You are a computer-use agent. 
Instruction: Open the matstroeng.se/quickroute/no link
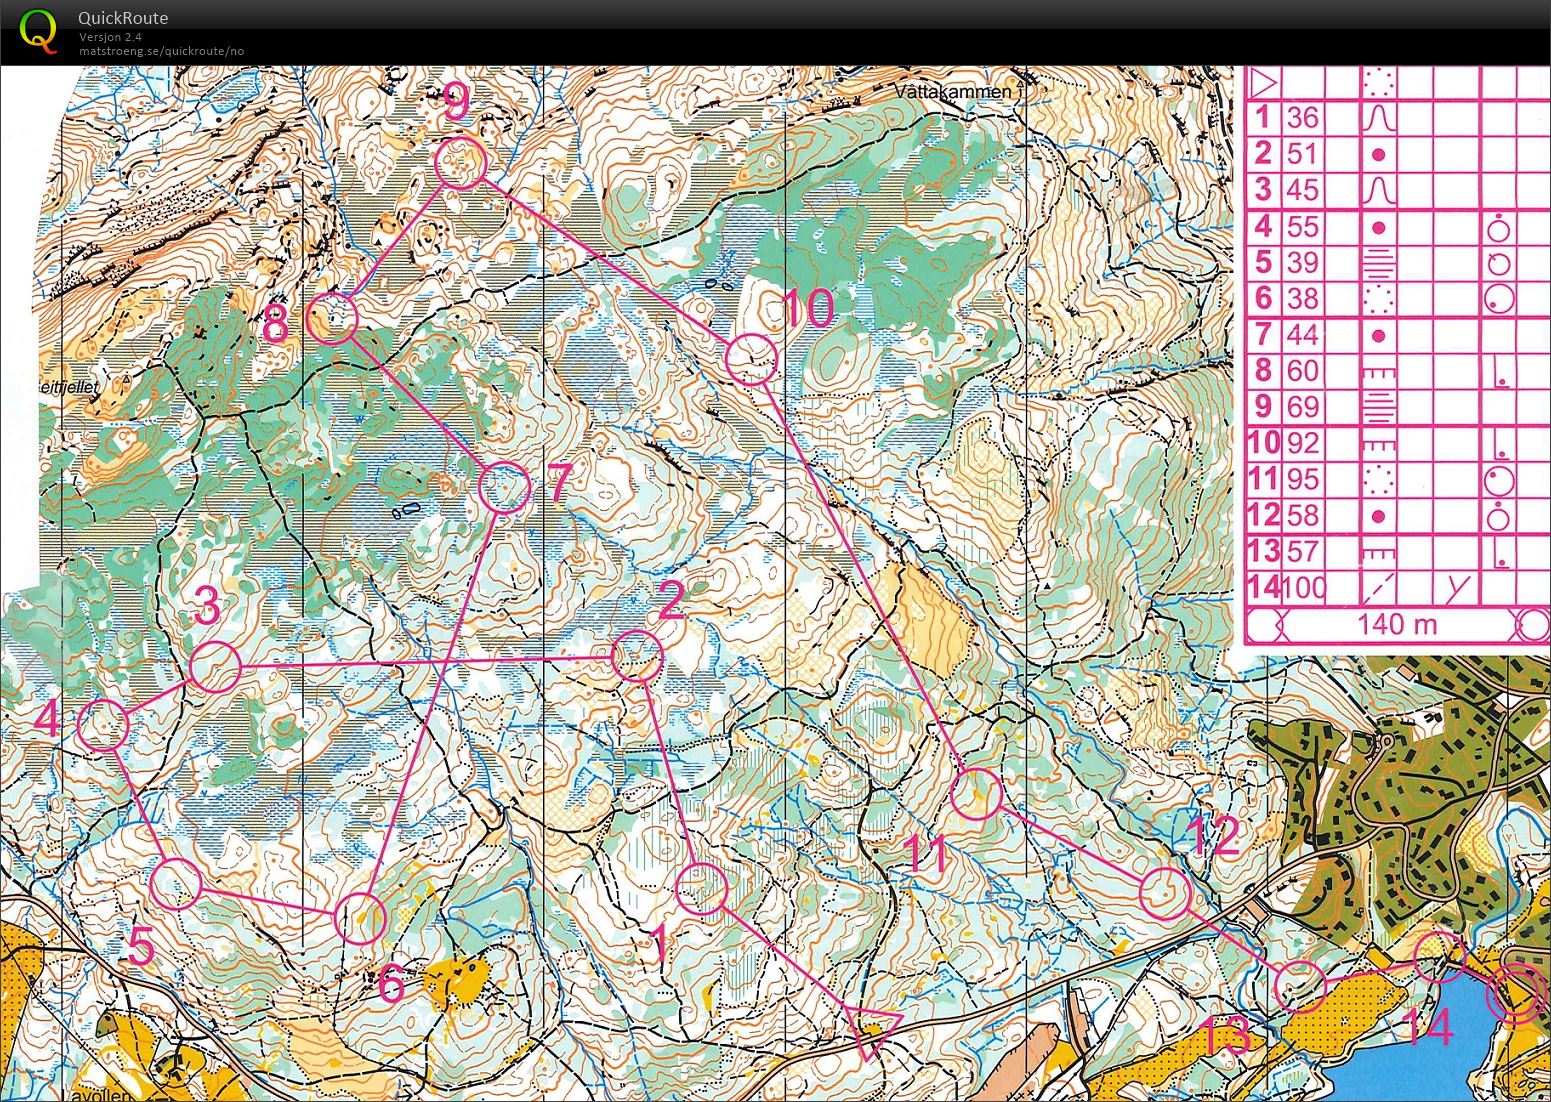pos(160,49)
